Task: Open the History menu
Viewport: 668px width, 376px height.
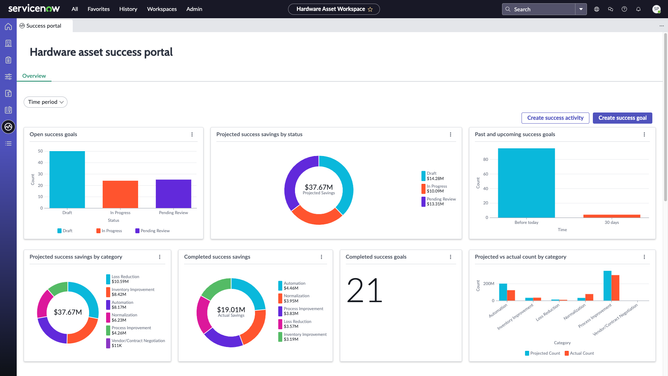Action: (128, 9)
